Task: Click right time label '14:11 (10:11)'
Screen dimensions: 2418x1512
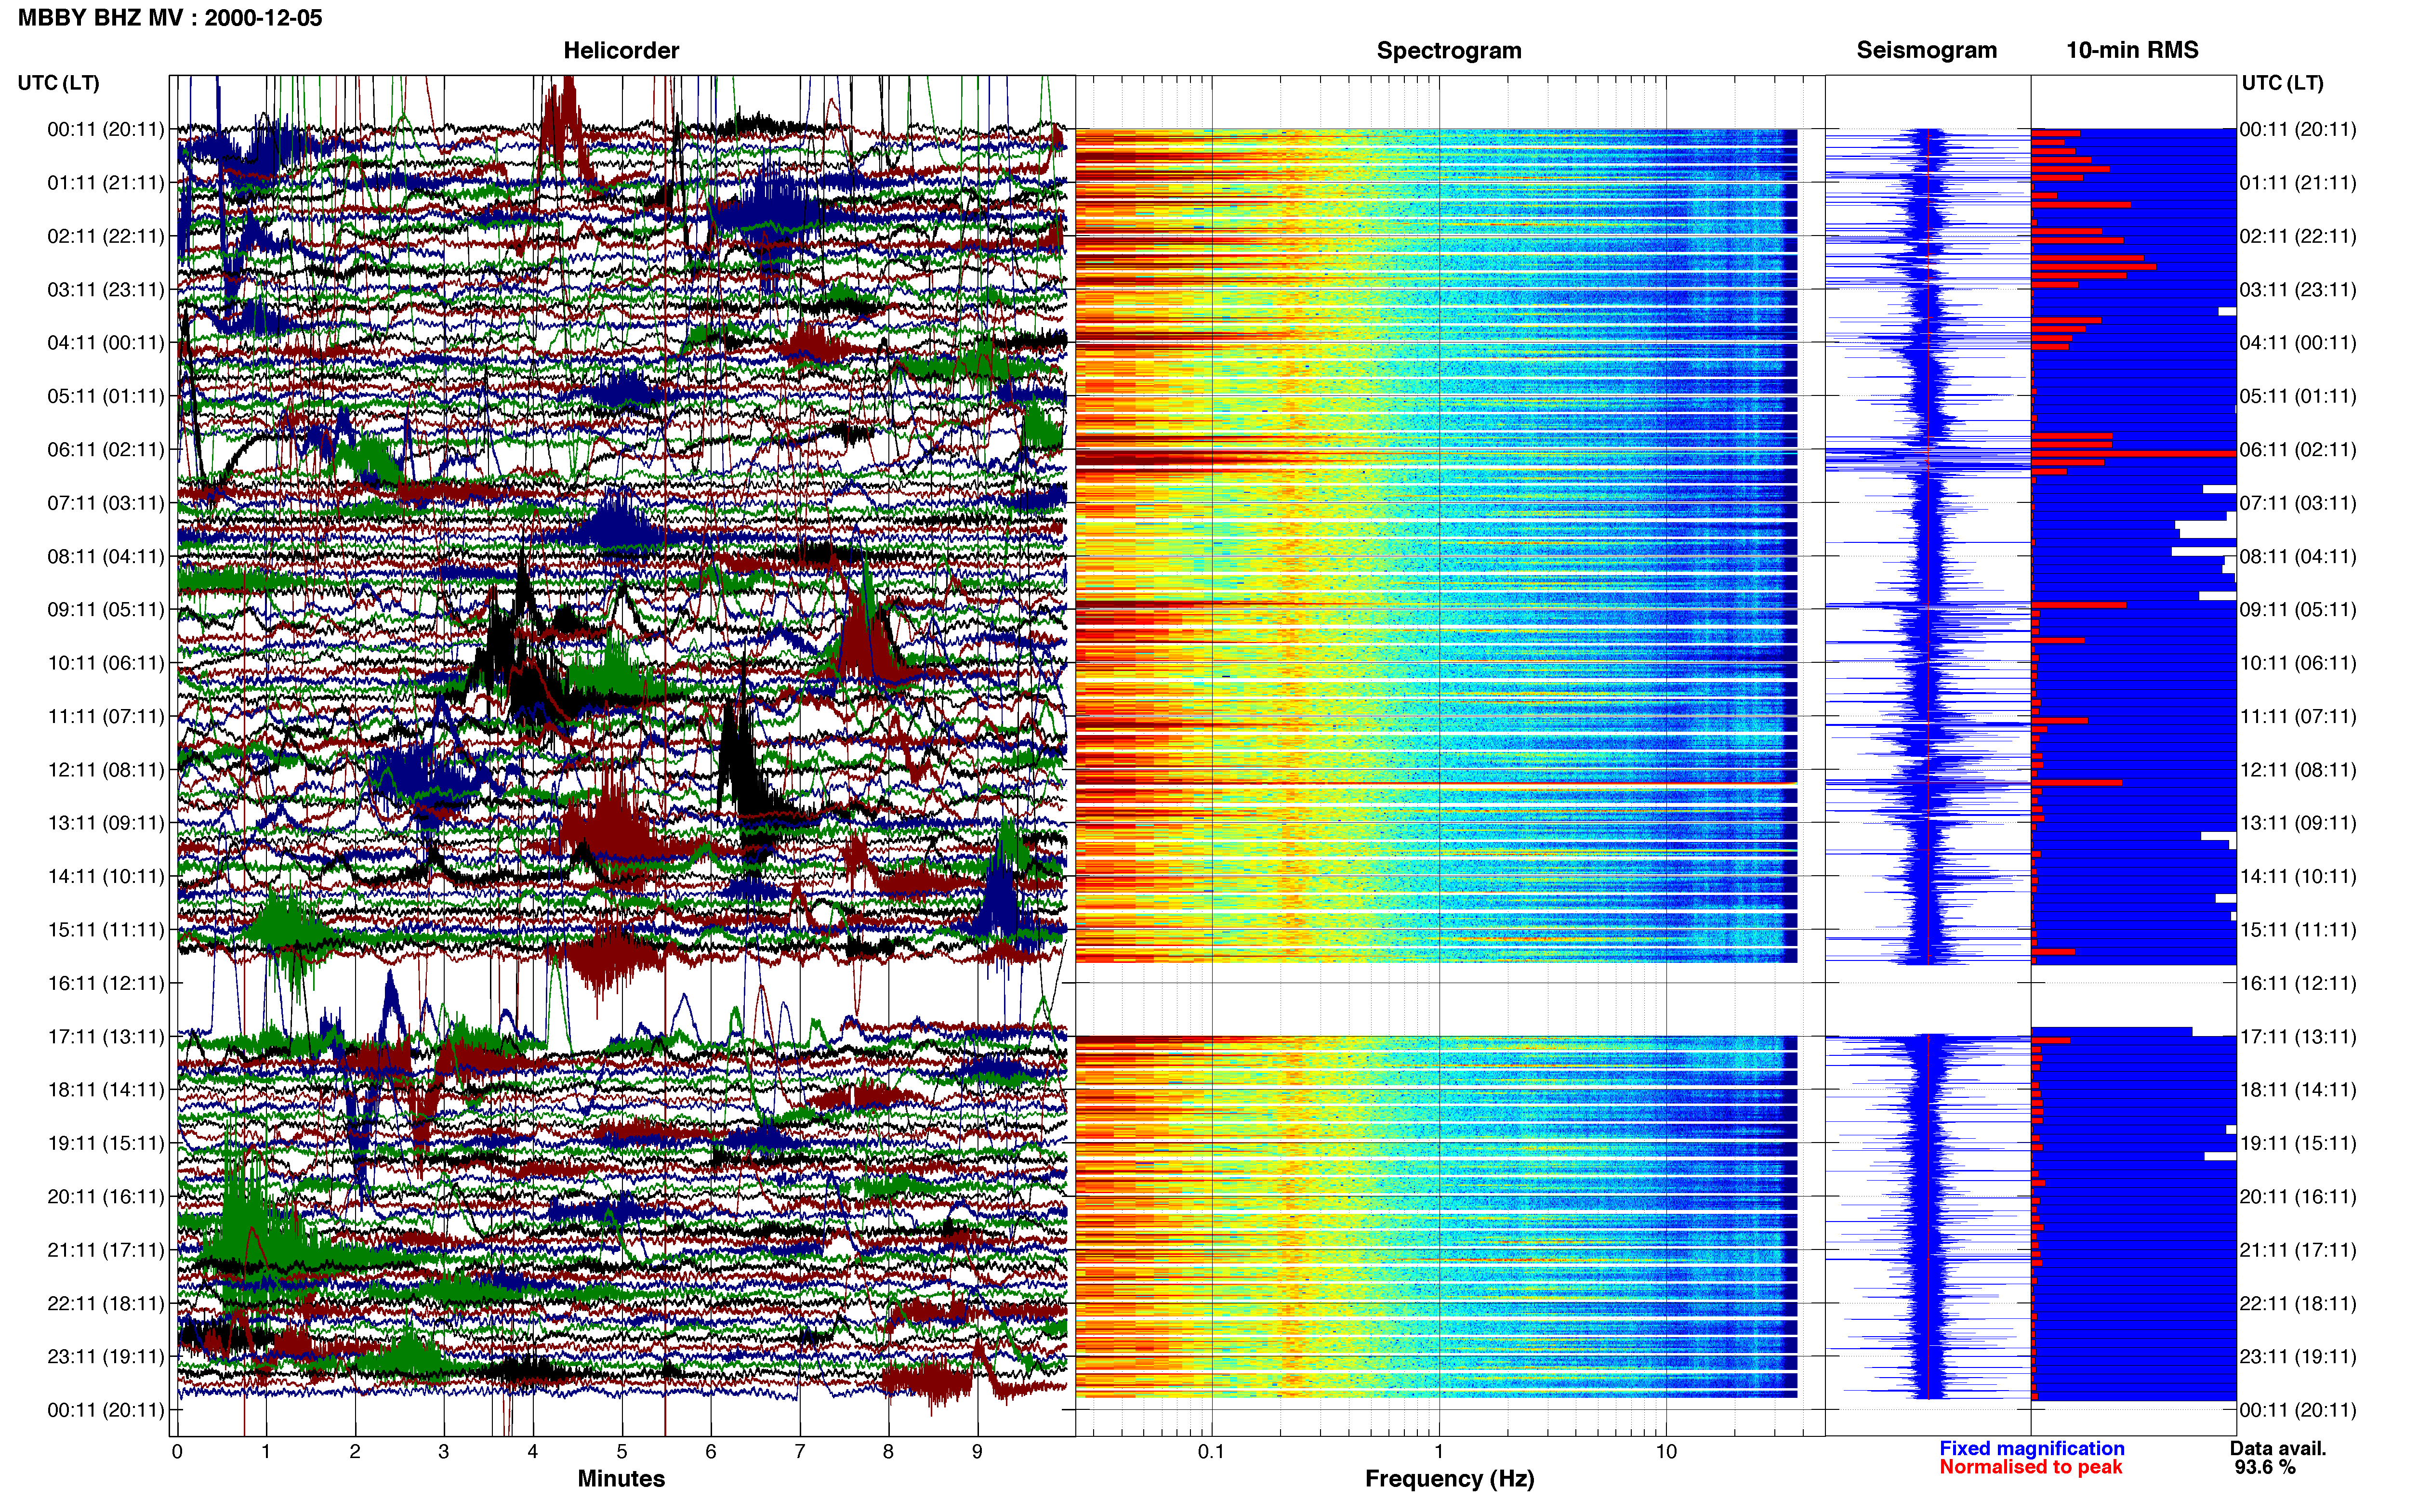Action: [x=2298, y=877]
